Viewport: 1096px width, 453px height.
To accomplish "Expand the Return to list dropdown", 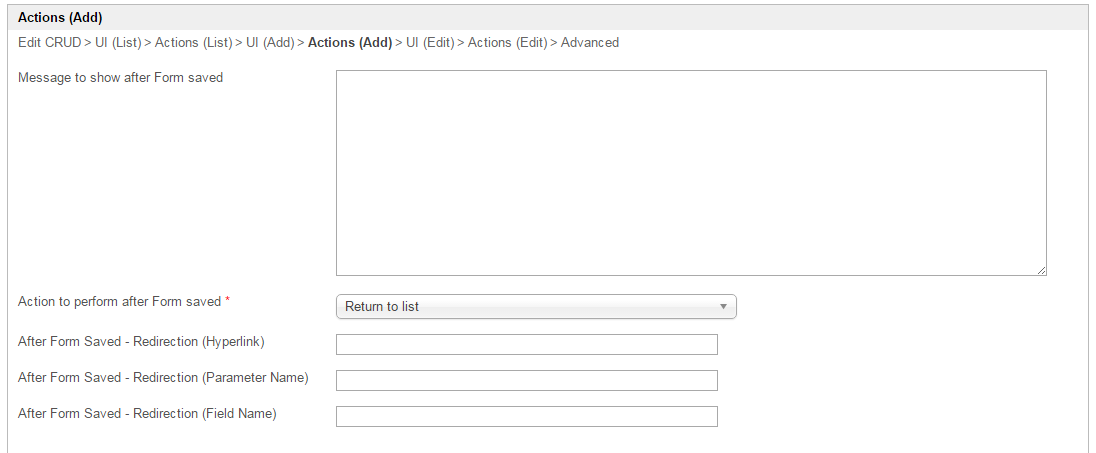I will 536,307.
